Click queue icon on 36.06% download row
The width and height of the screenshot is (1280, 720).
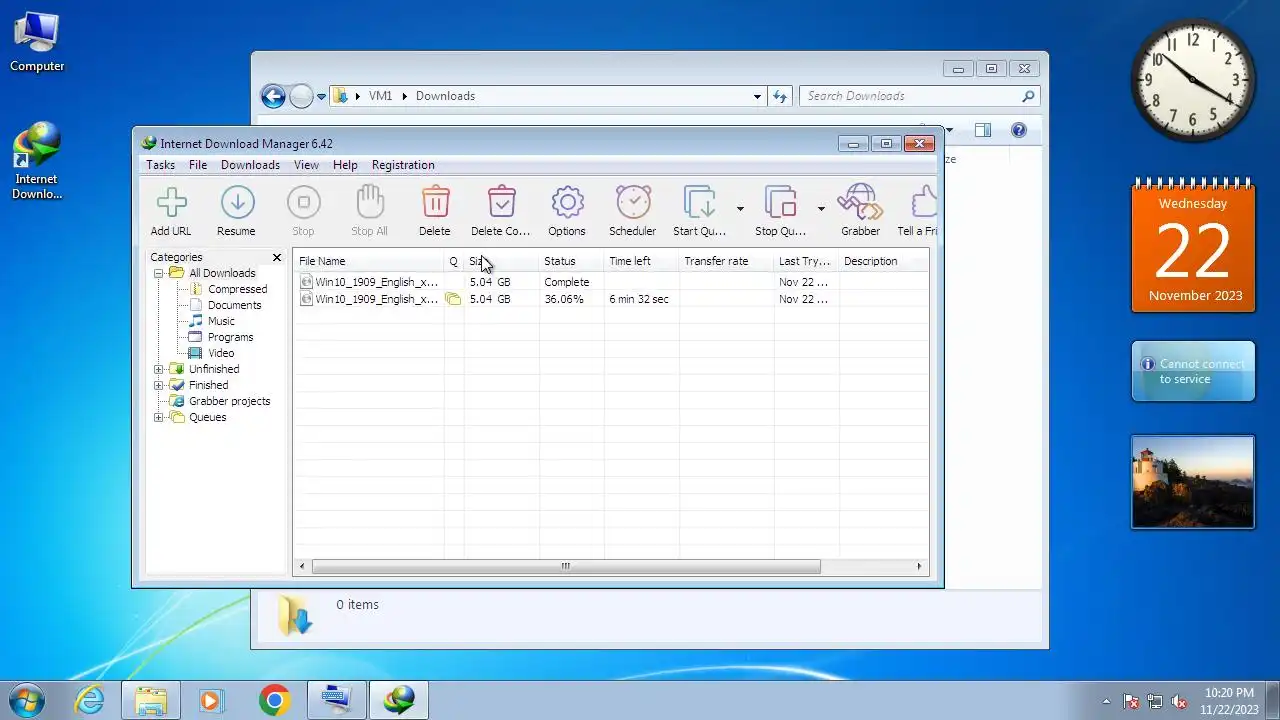(453, 299)
